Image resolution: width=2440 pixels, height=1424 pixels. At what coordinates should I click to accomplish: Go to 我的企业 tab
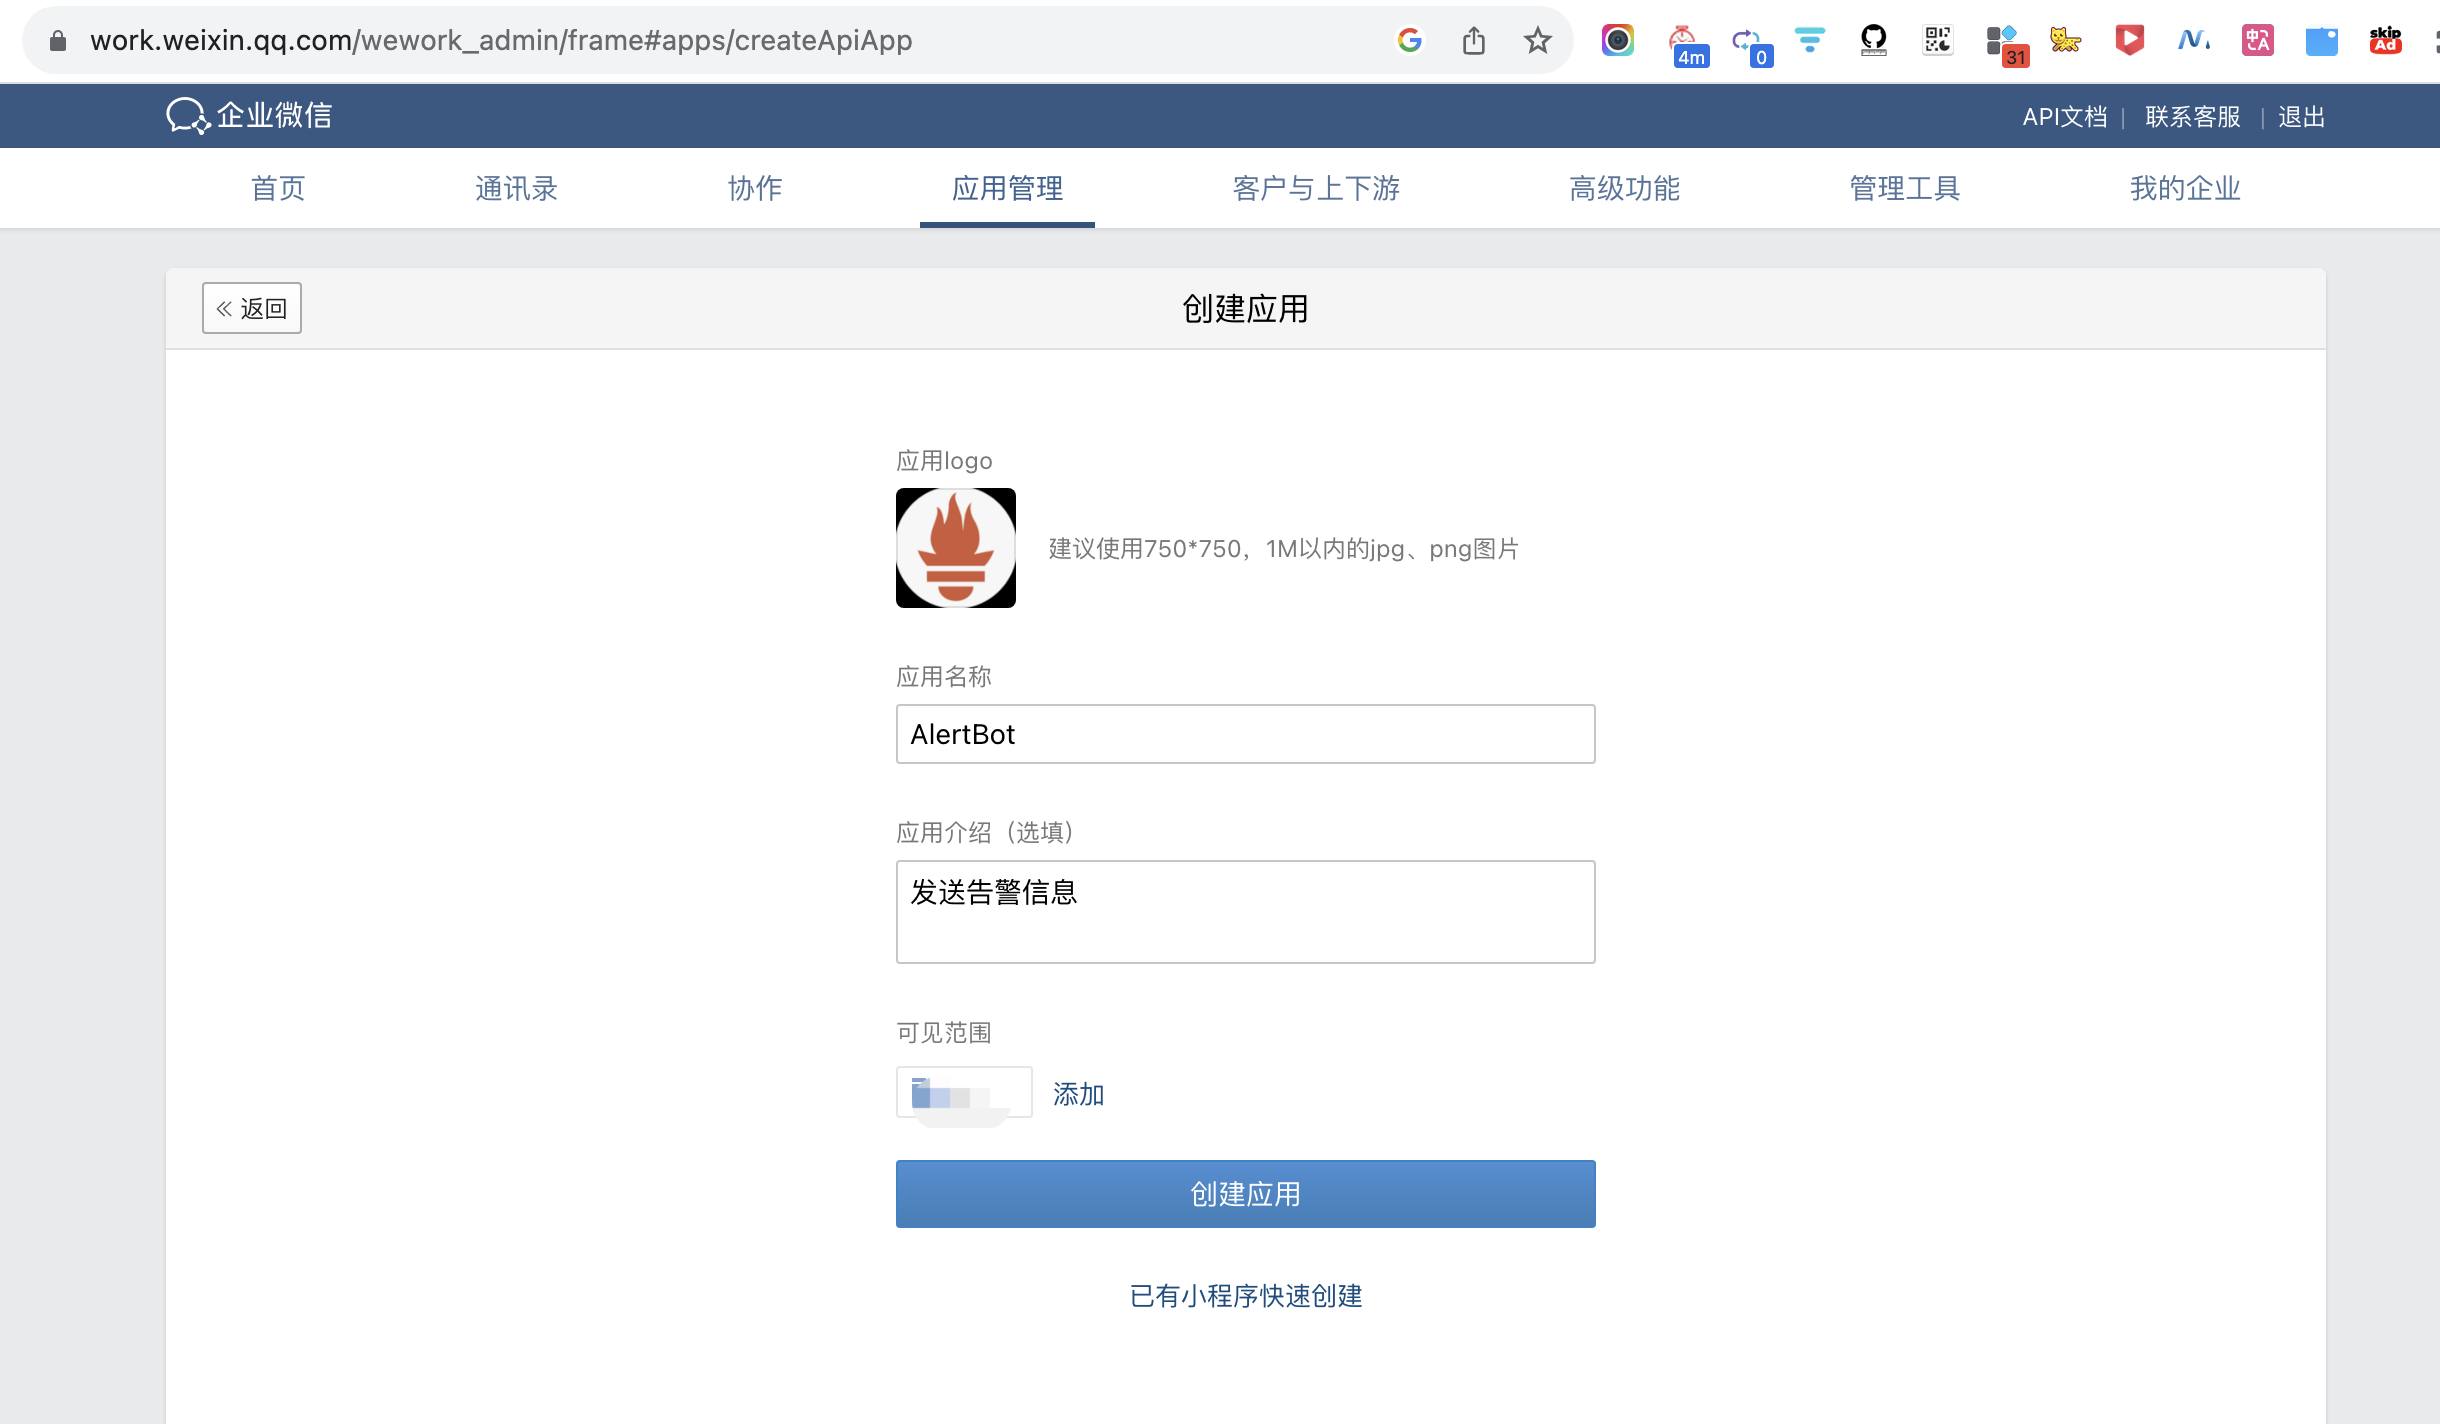tap(2184, 188)
